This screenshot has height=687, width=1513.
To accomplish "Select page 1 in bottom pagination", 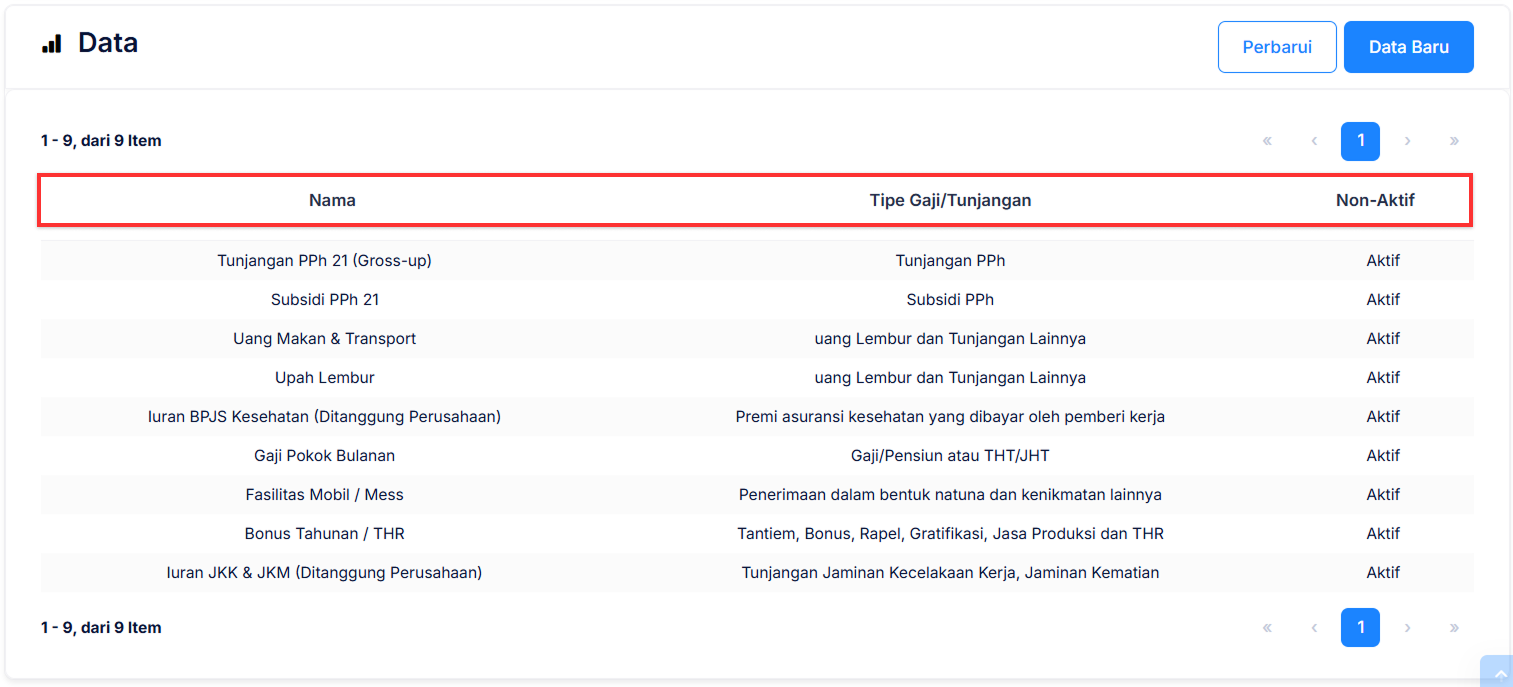I will tap(1360, 628).
